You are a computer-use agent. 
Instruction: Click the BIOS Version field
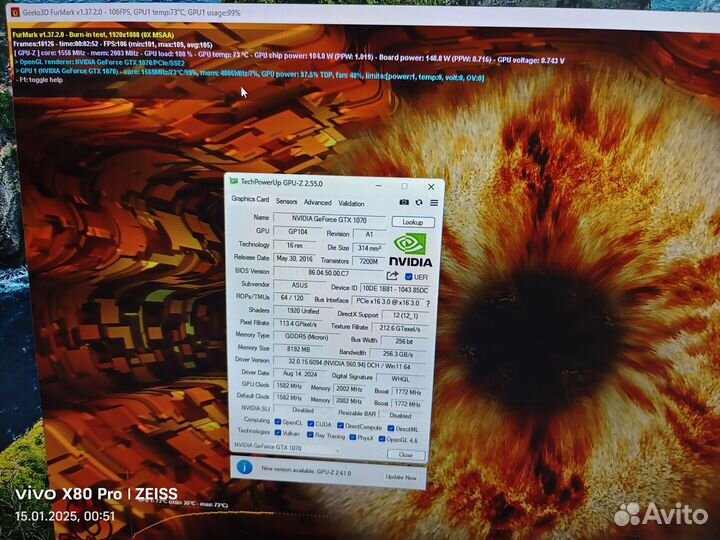coord(327,272)
